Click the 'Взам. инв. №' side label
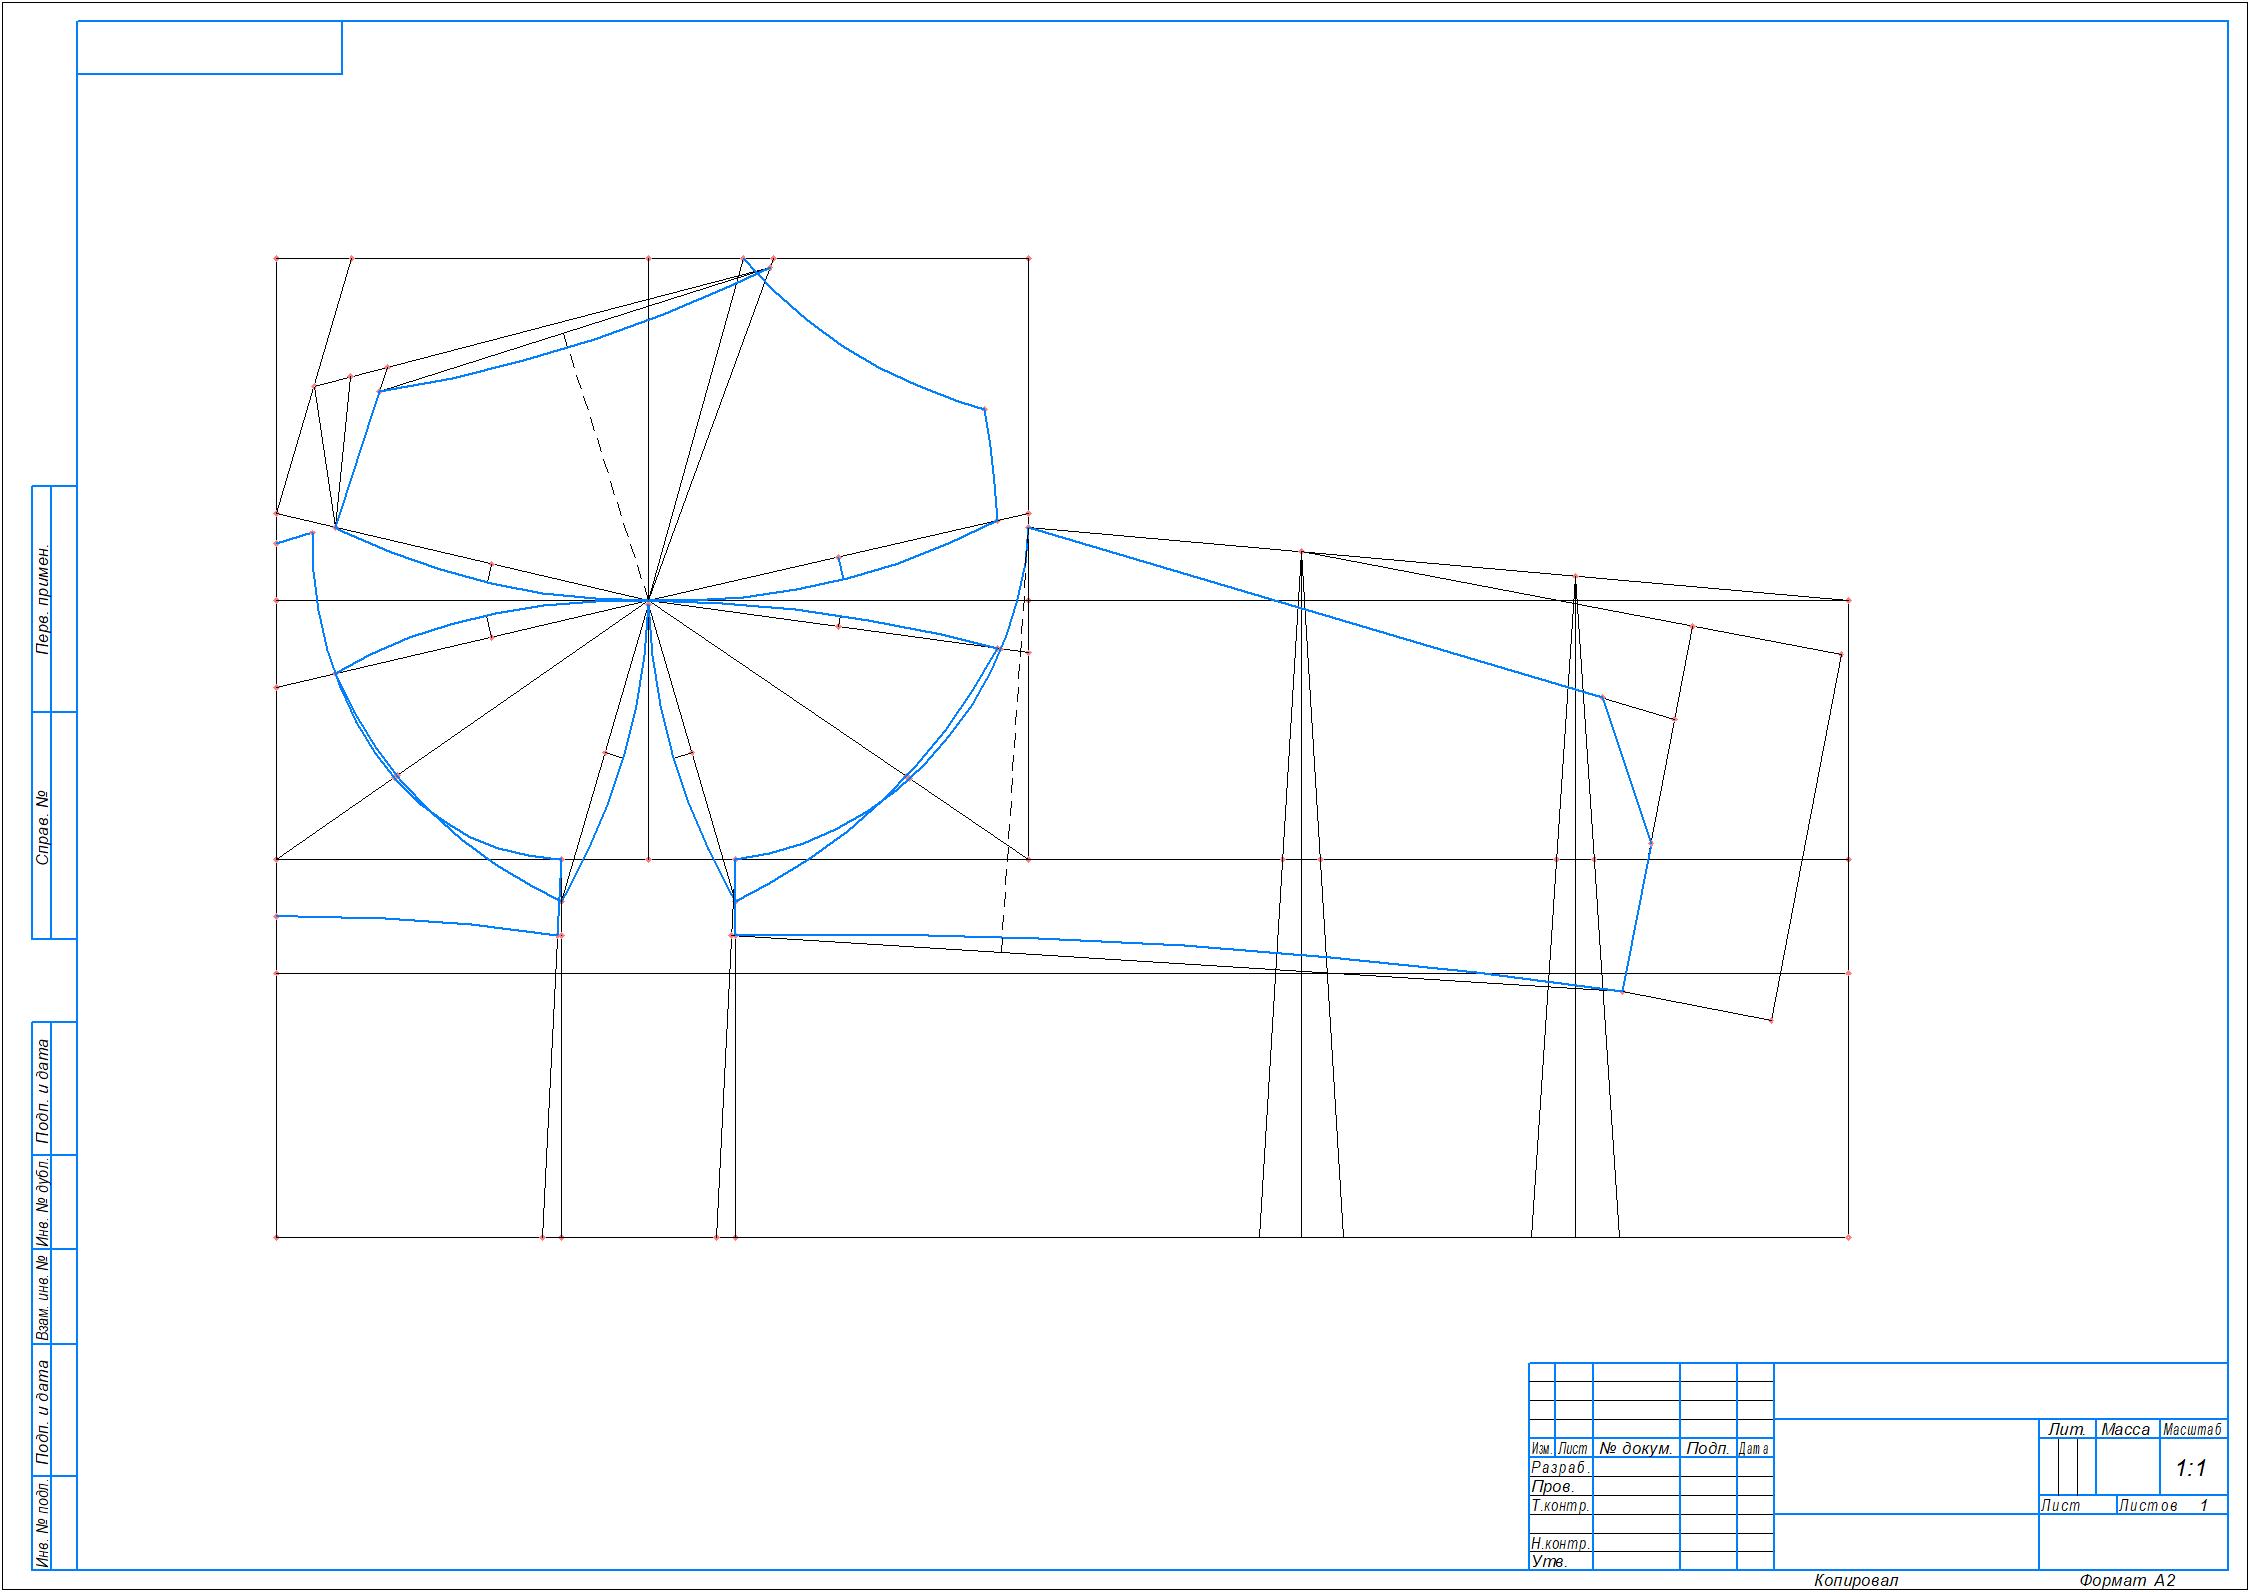 tap(43, 1296)
